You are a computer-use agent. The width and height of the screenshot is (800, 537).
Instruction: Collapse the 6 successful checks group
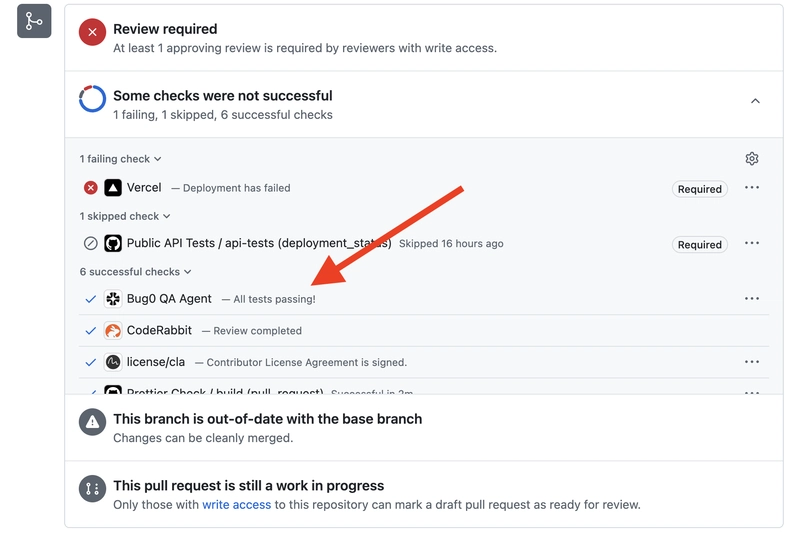pos(136,272)
